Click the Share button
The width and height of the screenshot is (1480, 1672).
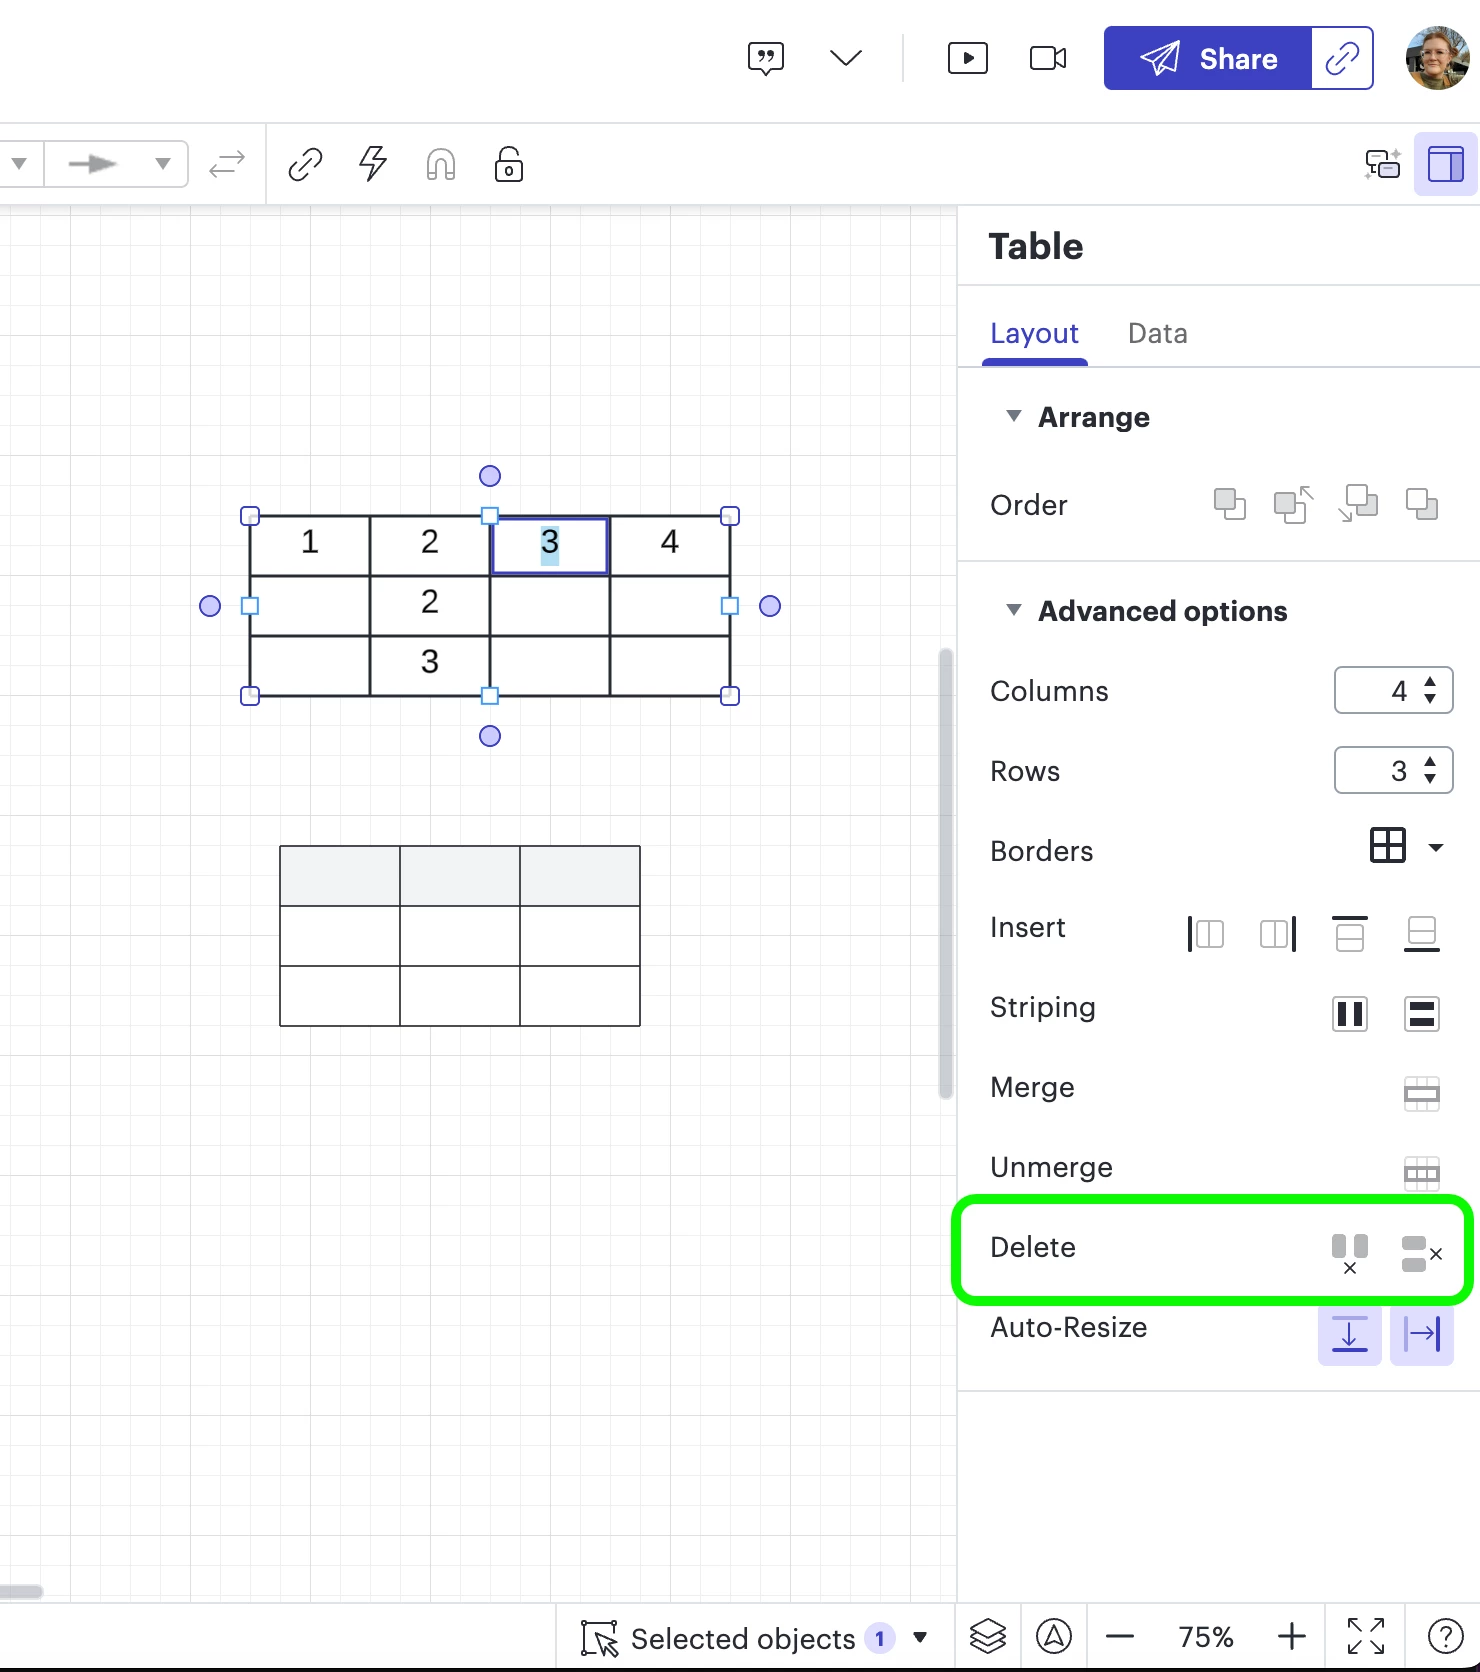click(x=1208, y=59)
